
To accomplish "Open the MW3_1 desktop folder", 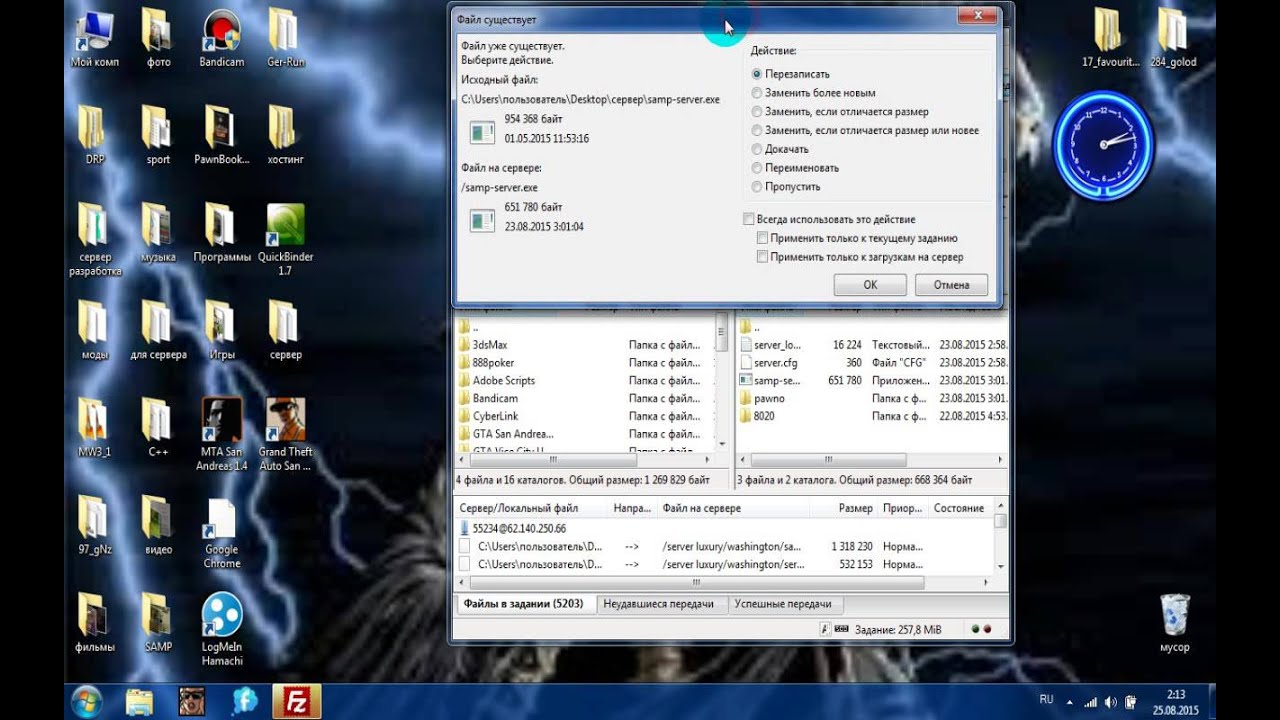I will (x=94, y=428).
